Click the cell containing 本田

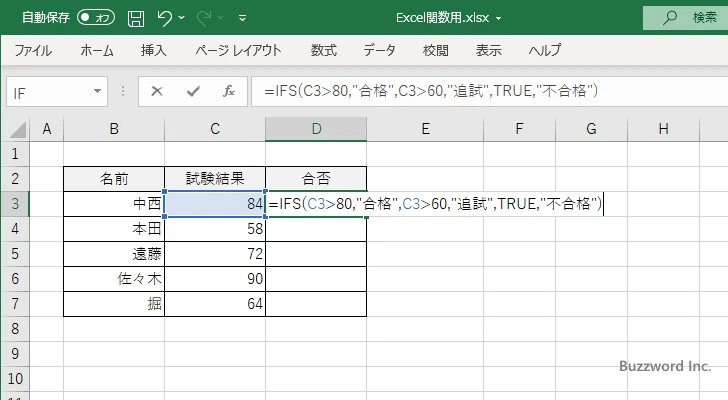[114, 229]
